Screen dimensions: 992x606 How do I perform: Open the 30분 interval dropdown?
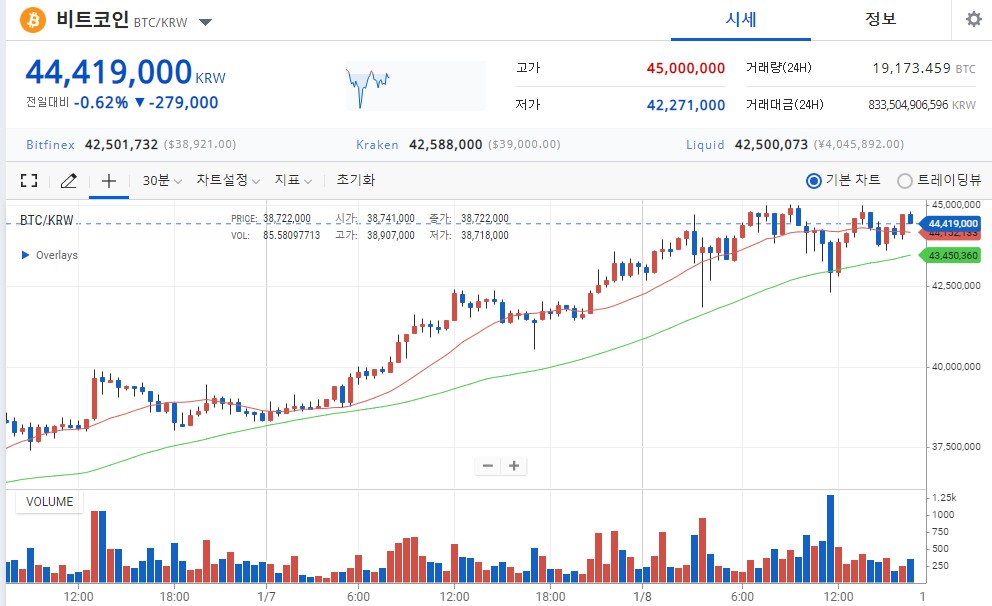(x=162, y=180)
